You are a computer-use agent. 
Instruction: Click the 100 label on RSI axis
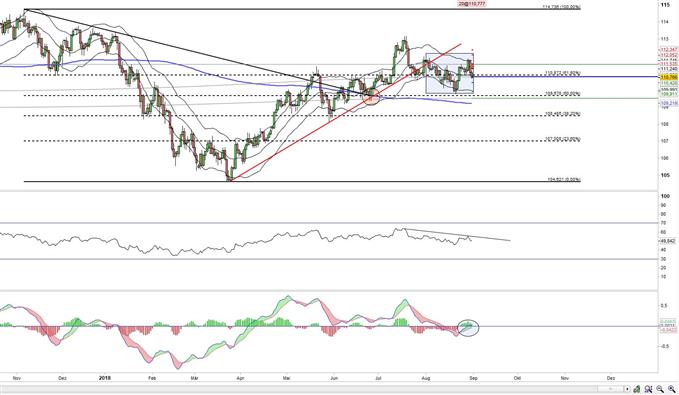[x=665, y=196]
